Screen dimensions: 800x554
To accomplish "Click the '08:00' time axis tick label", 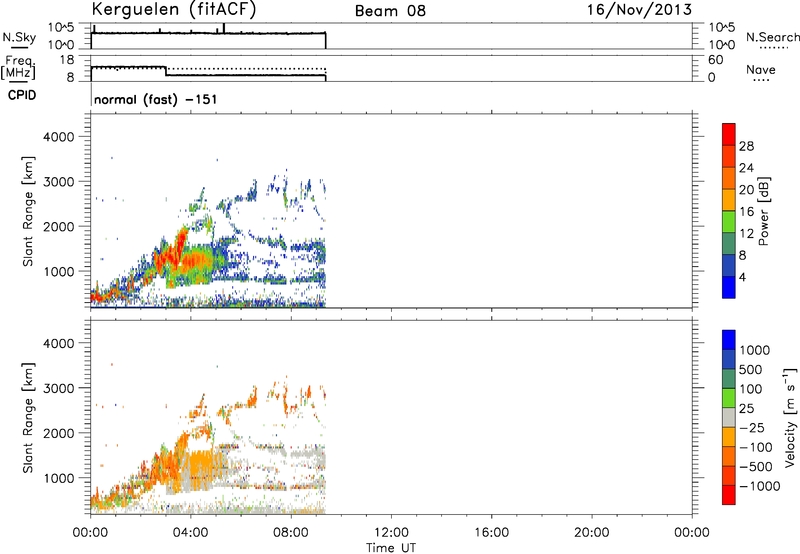I will point(291,533).
